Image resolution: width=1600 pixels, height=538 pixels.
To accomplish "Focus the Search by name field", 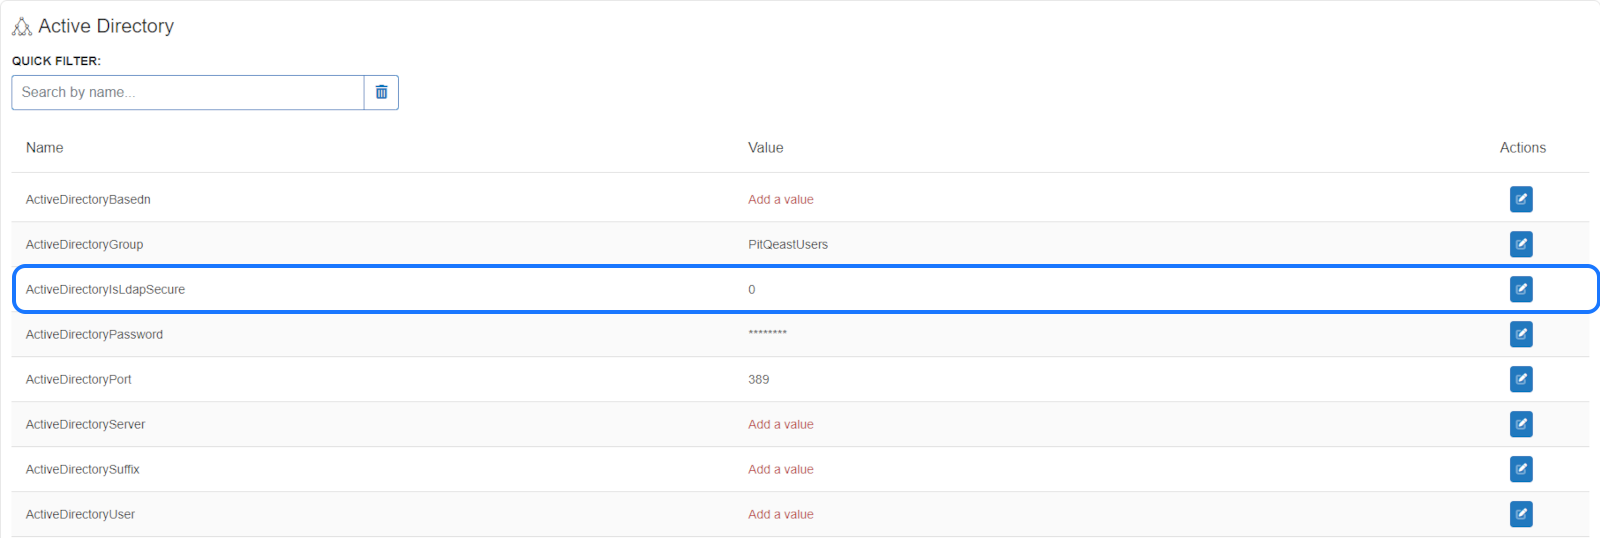I will pos(188,92).
